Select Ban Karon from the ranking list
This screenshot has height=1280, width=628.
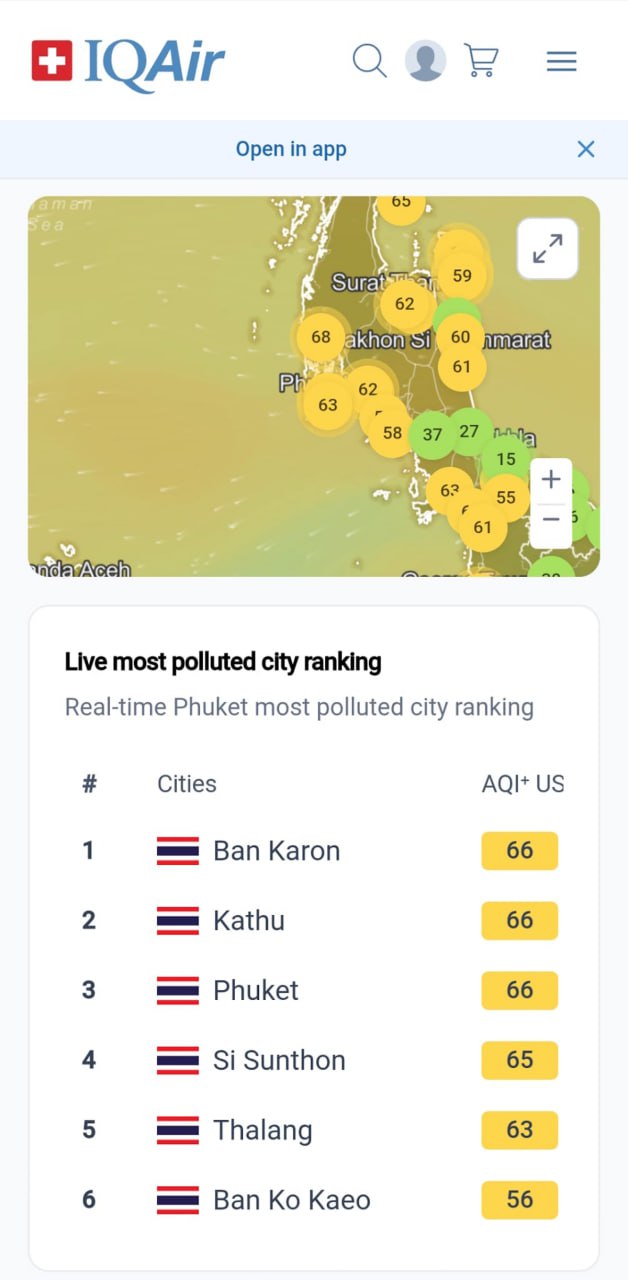point(277,850)
